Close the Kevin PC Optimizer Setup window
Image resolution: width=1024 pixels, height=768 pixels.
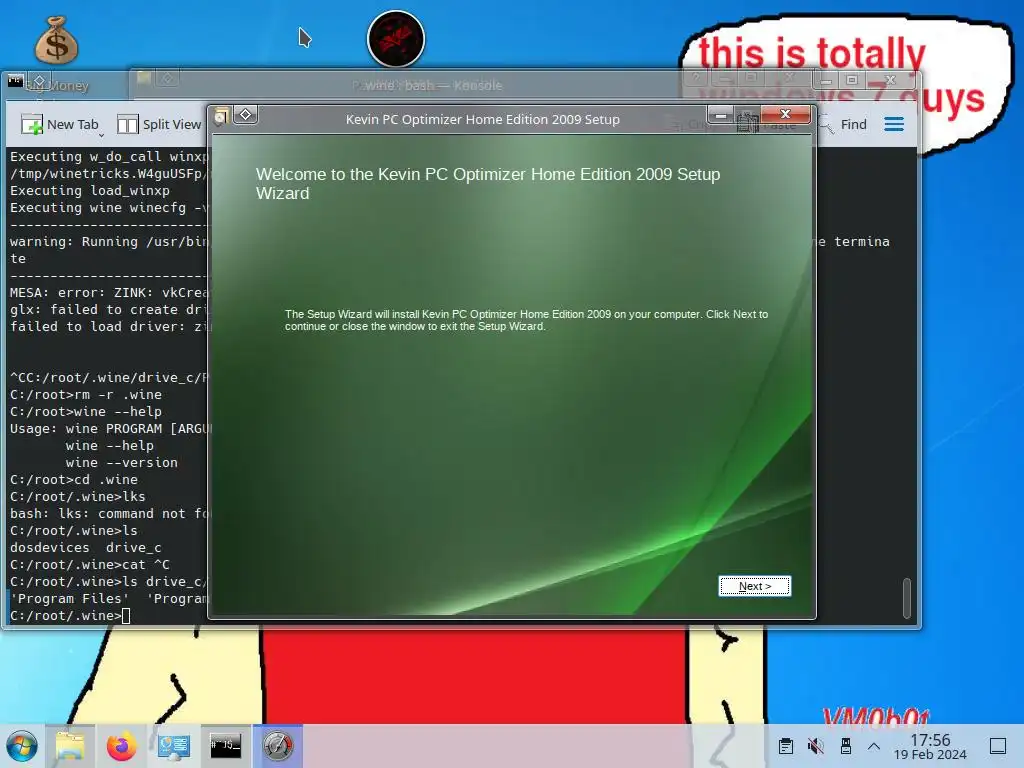(x=785, y=114)
